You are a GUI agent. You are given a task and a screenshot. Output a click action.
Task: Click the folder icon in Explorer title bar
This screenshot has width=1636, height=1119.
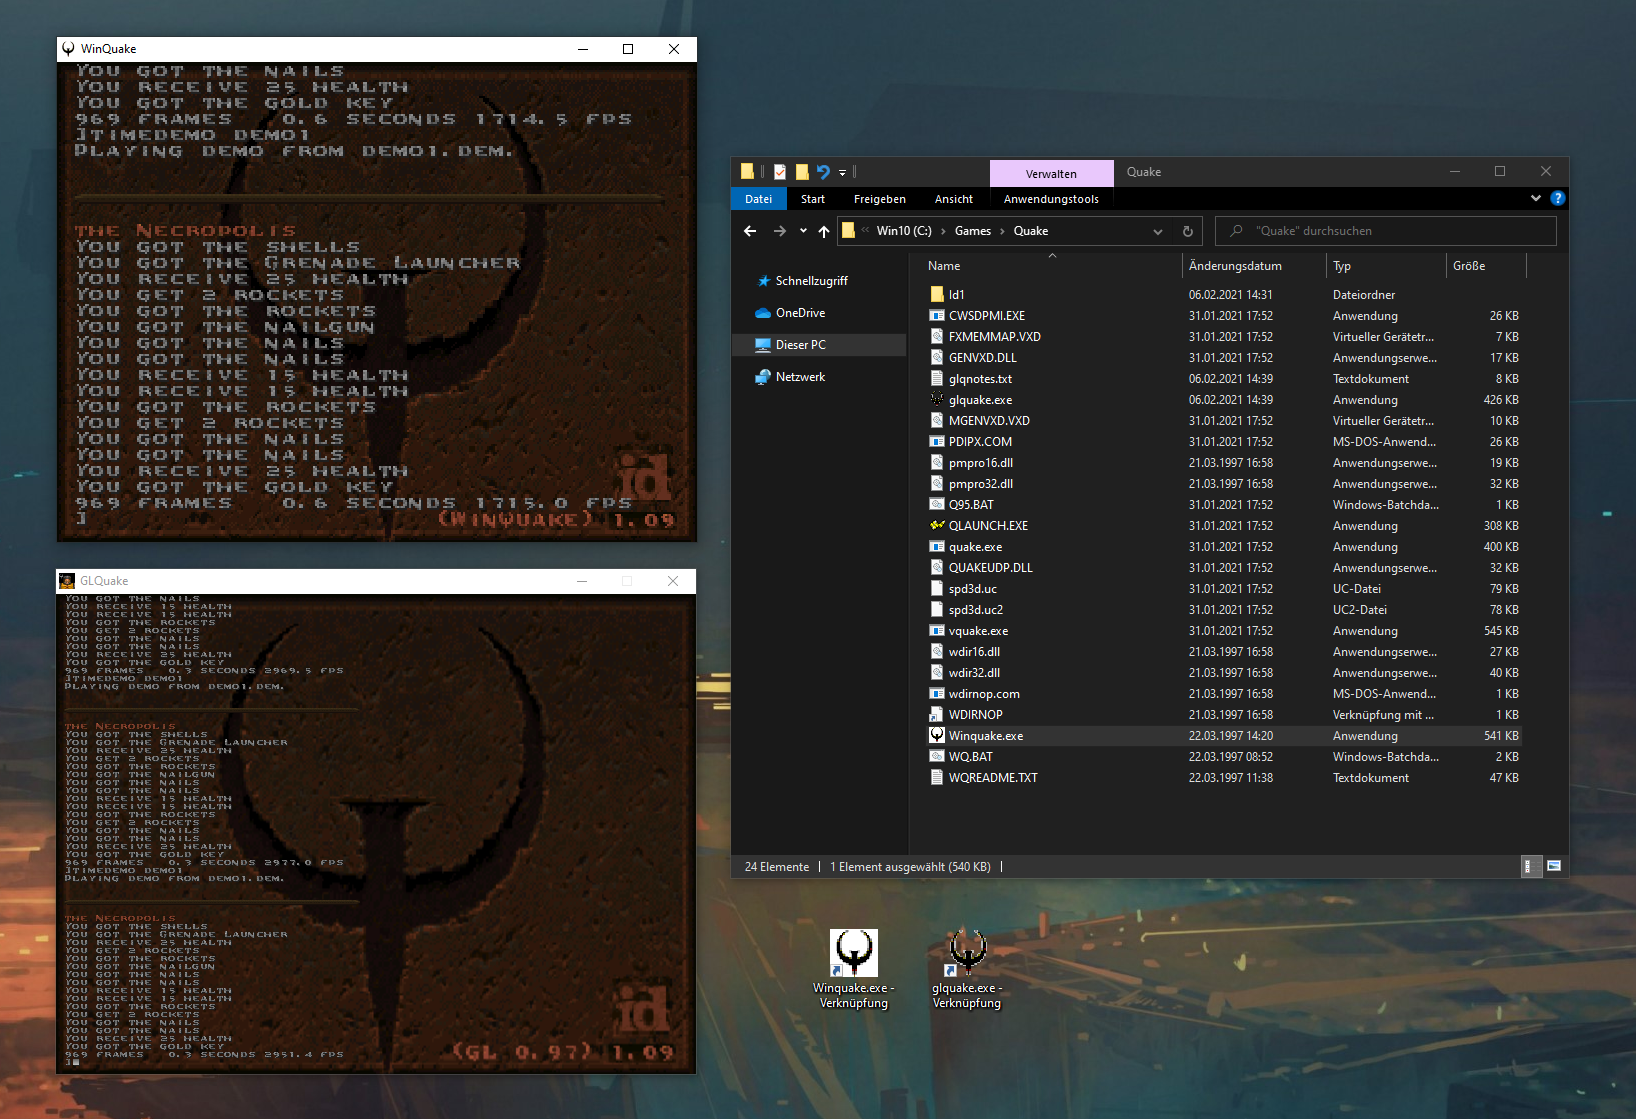[x=747, y=172]
